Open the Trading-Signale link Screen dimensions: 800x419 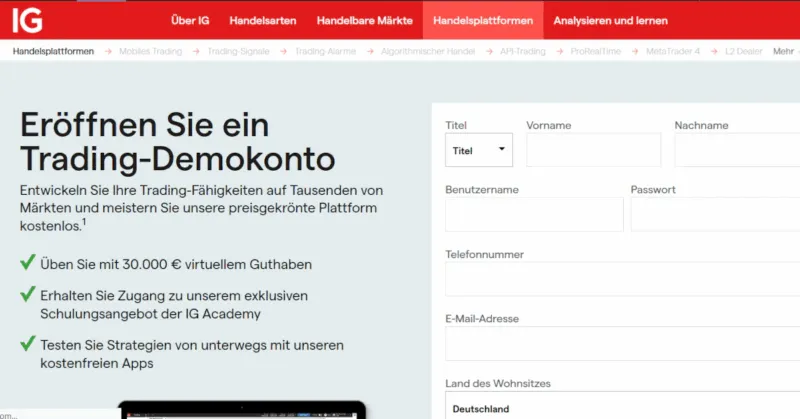point(238,51)
